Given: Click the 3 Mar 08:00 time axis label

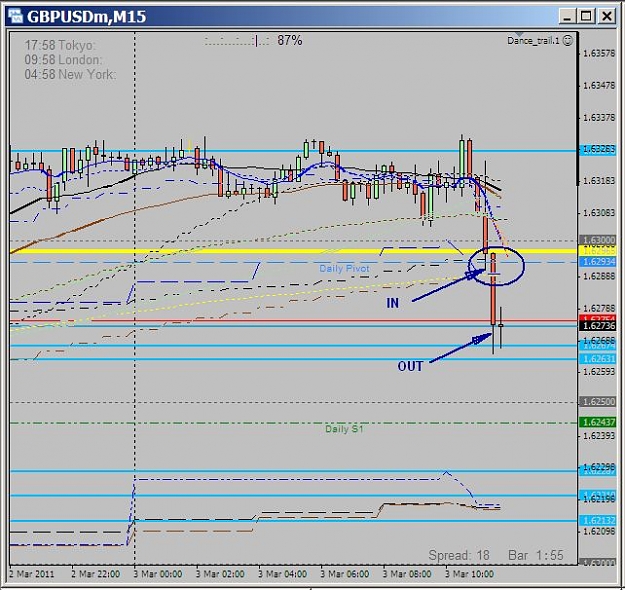Looking at the screenshot, I should [407, 574].
